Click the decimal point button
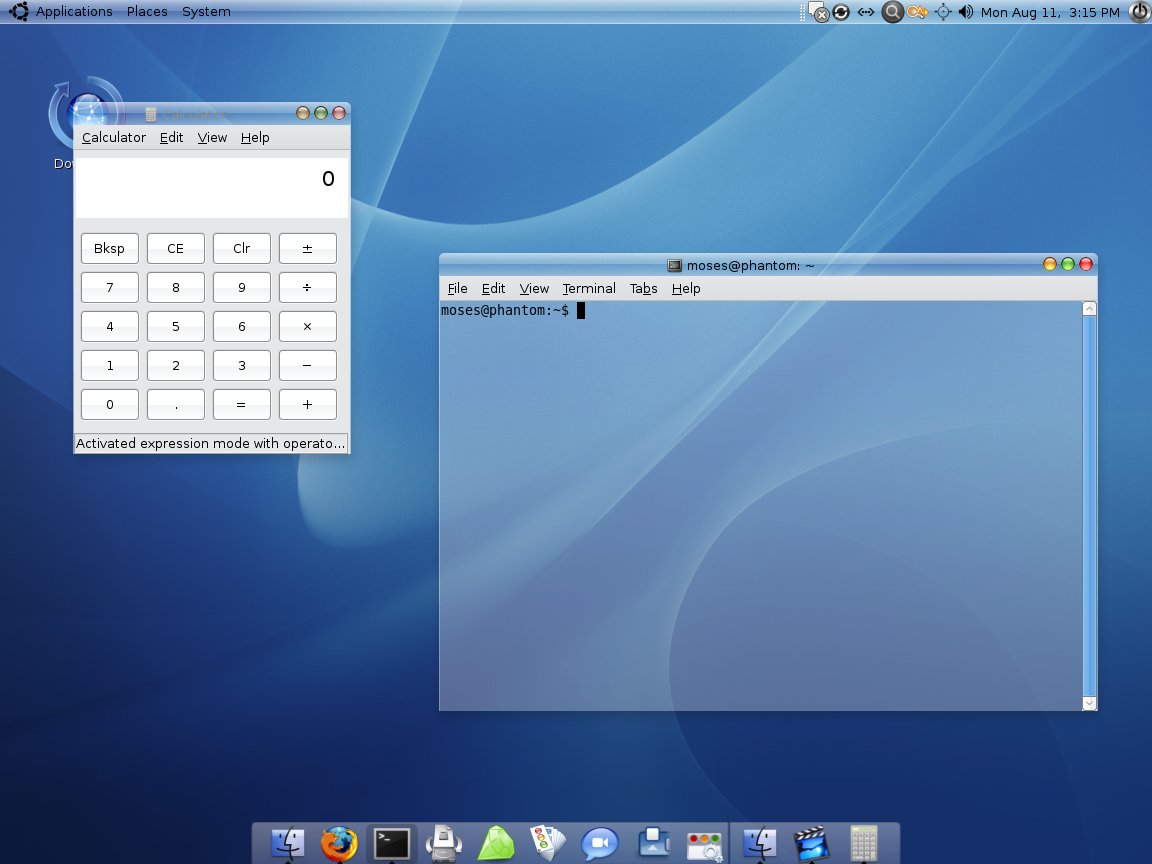Image resolution: width=1152 pixels, height=864 pixels. (176, 404)
